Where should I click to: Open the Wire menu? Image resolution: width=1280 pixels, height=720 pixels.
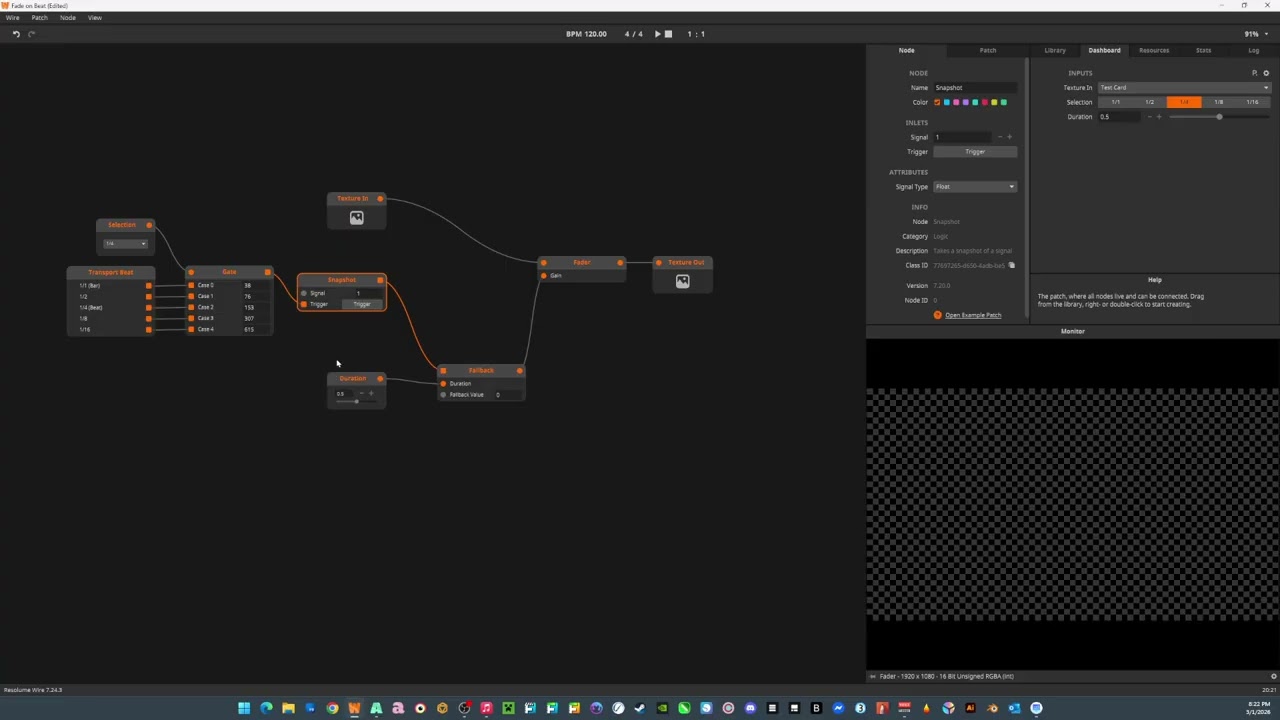(12, 18)
